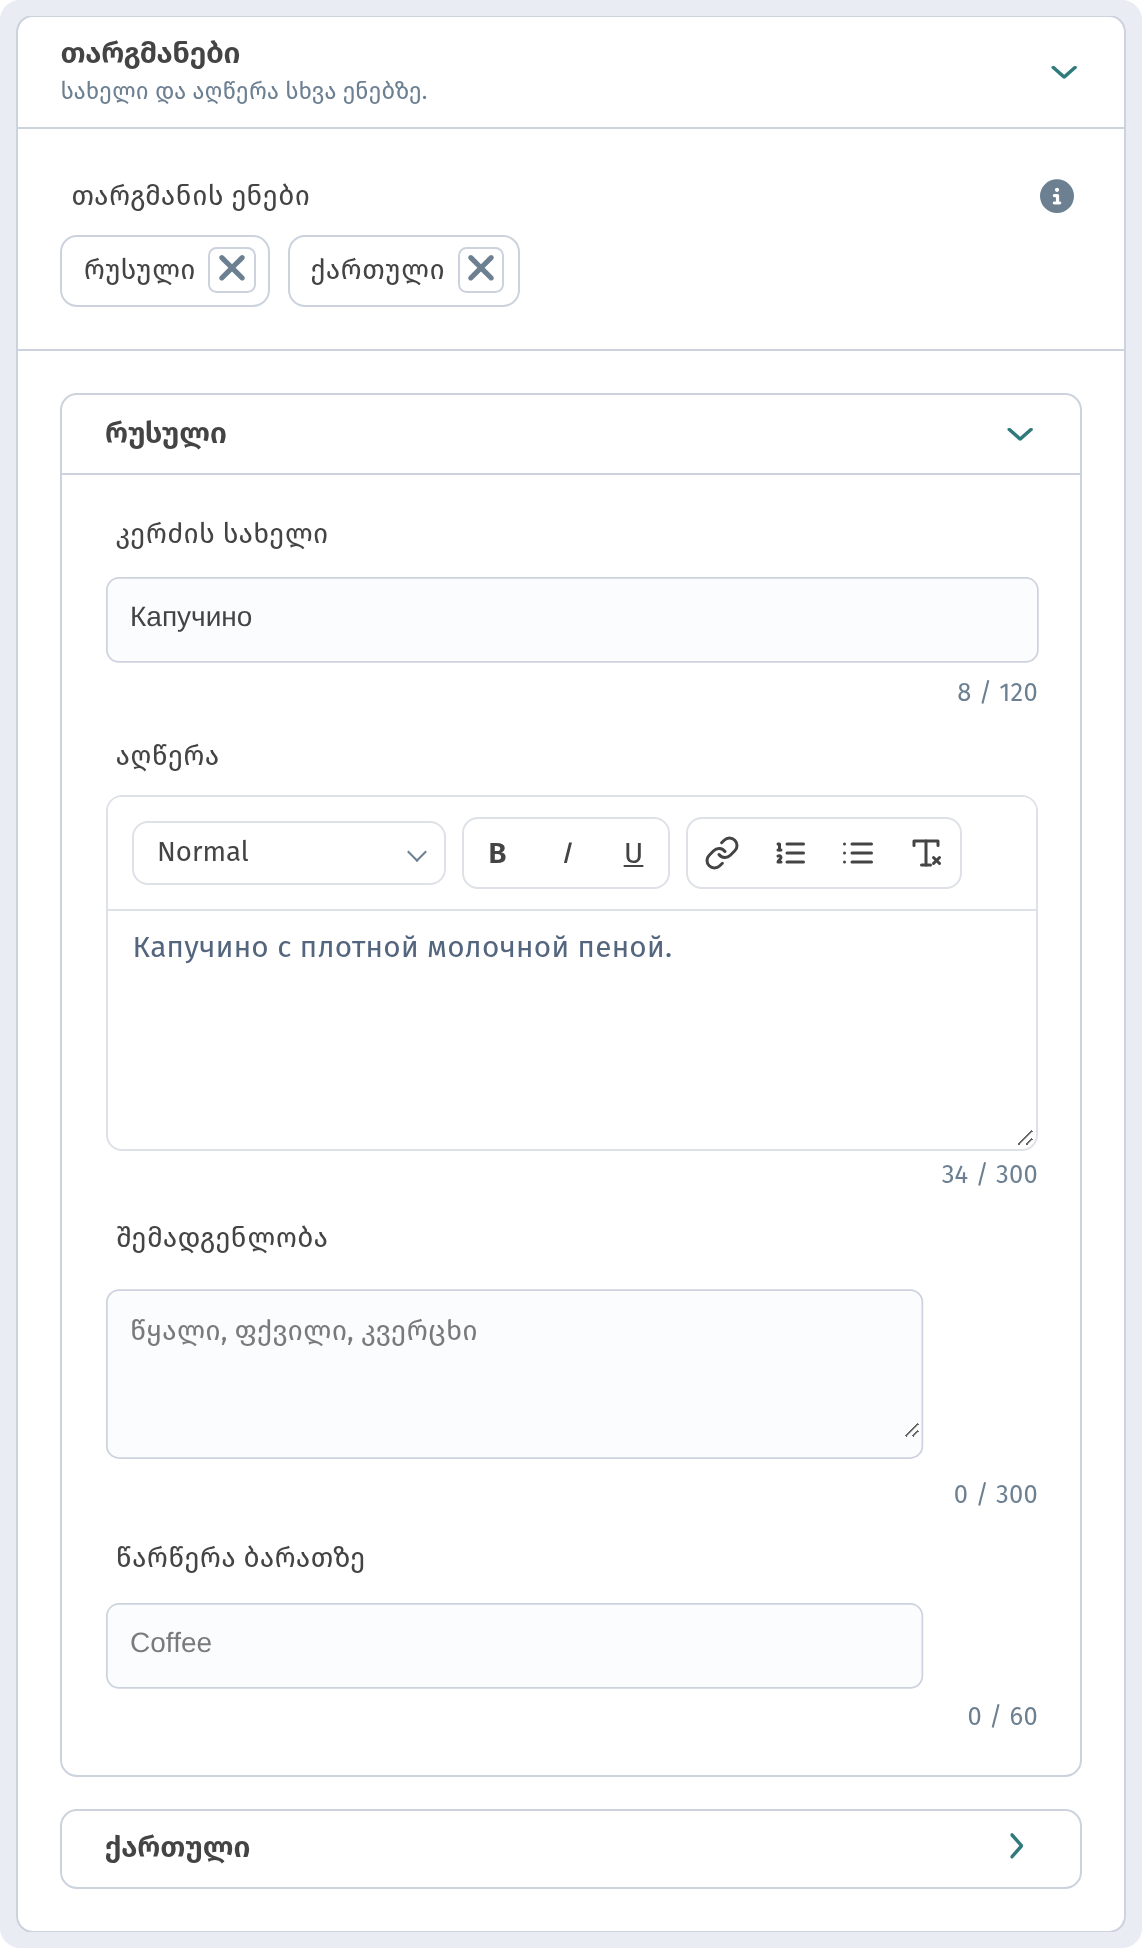The width and height of the screenshot is (1142, 1948).
Task: Click the 8 / 120 character counter
Action: (997, 692)
